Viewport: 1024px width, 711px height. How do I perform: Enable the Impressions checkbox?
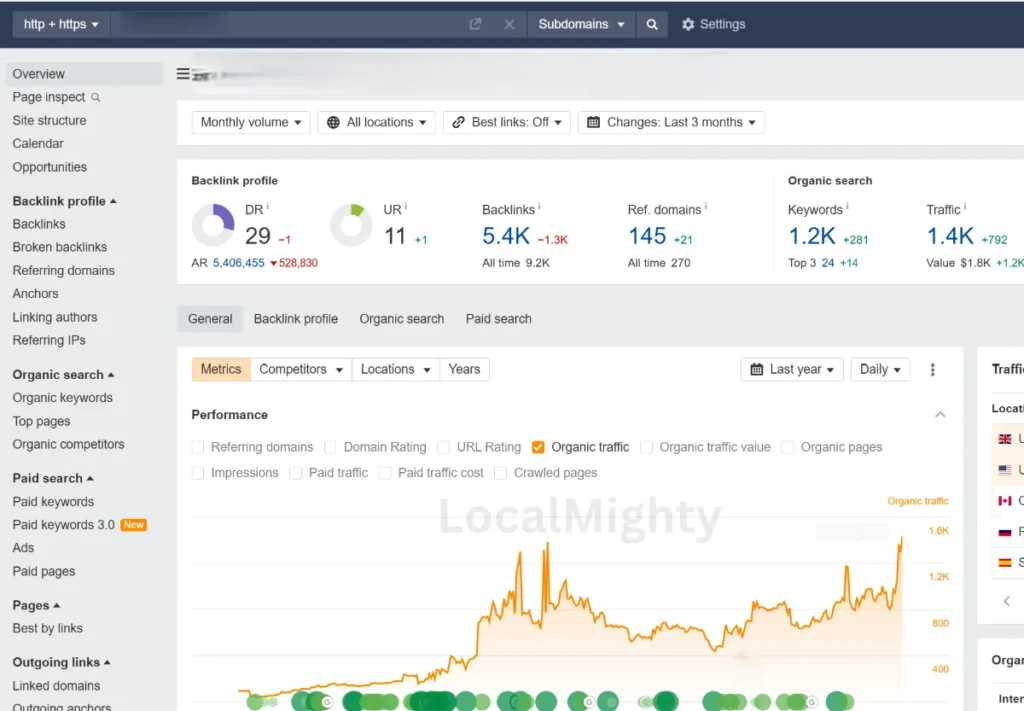[198, 473]
